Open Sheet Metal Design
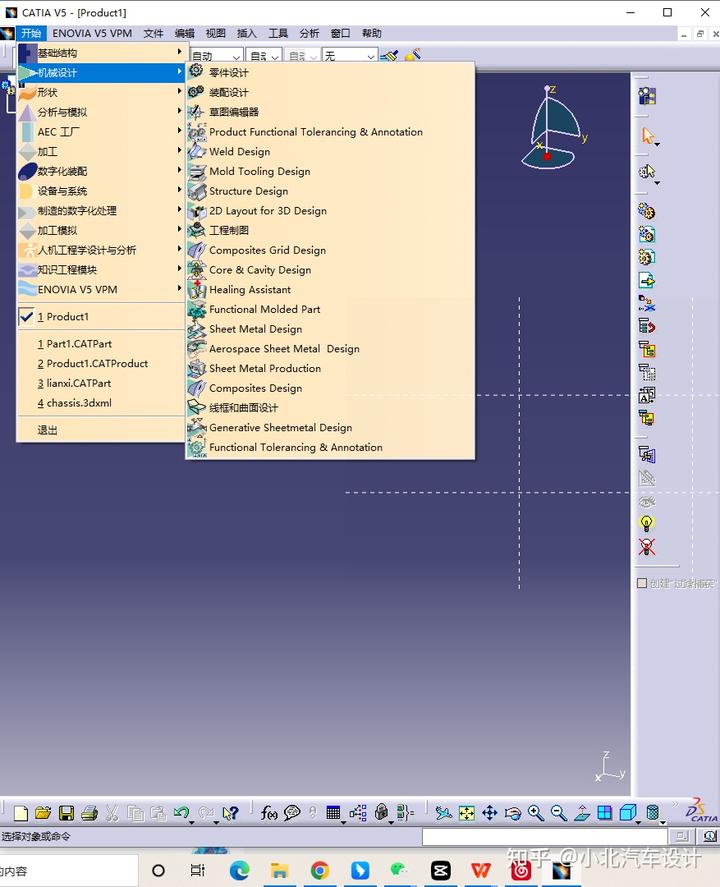The image size is (720, 887). 330,329
